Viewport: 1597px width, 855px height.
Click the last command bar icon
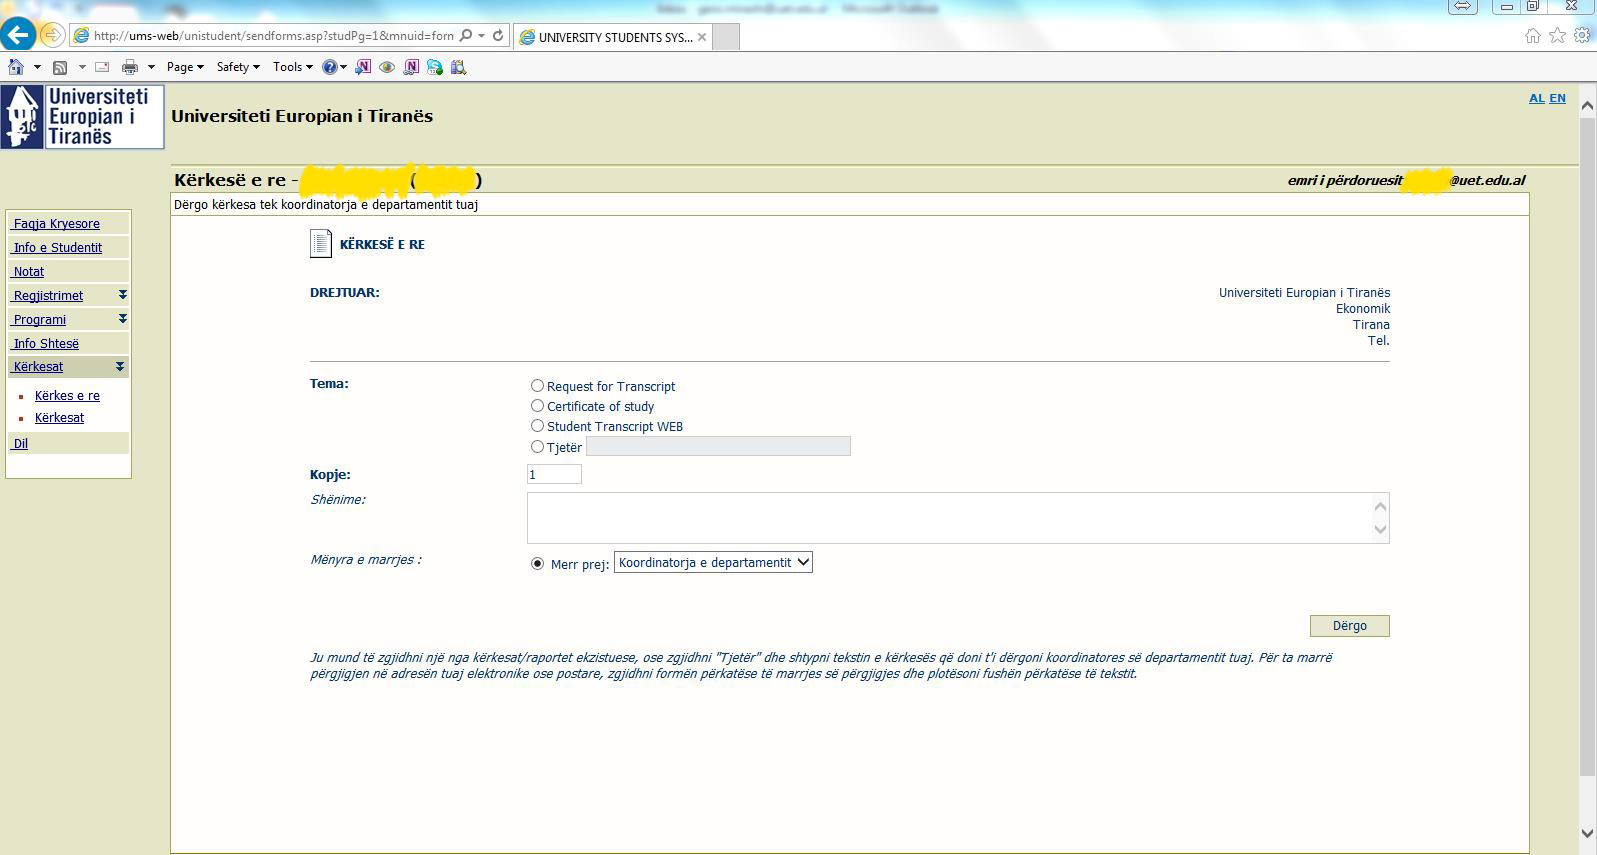coord(459,67)
